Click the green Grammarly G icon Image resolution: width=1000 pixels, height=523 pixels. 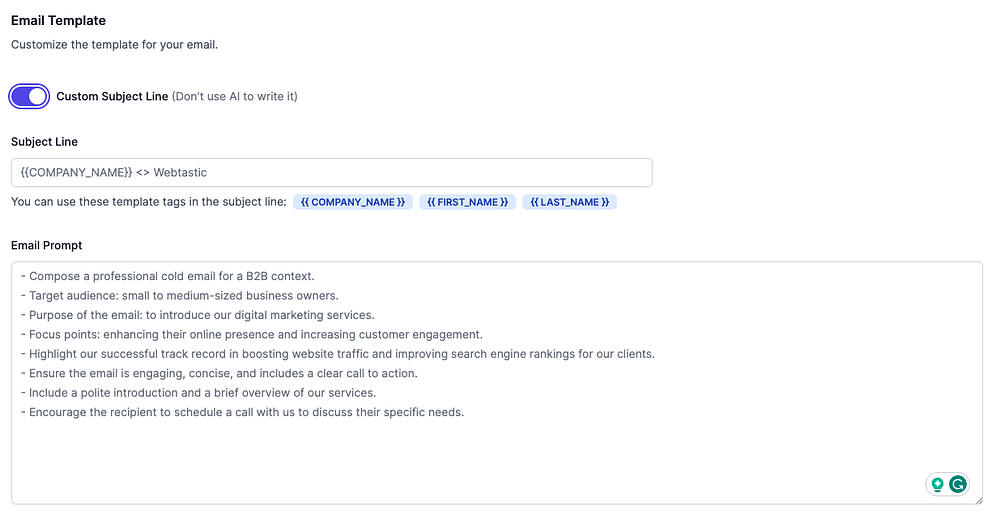point(958,484)
